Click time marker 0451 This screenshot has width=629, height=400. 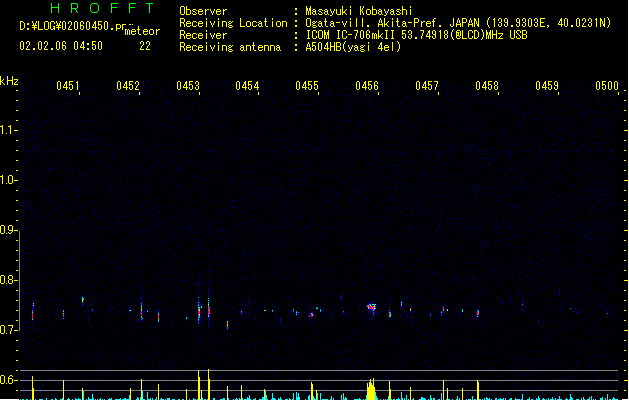67,86
